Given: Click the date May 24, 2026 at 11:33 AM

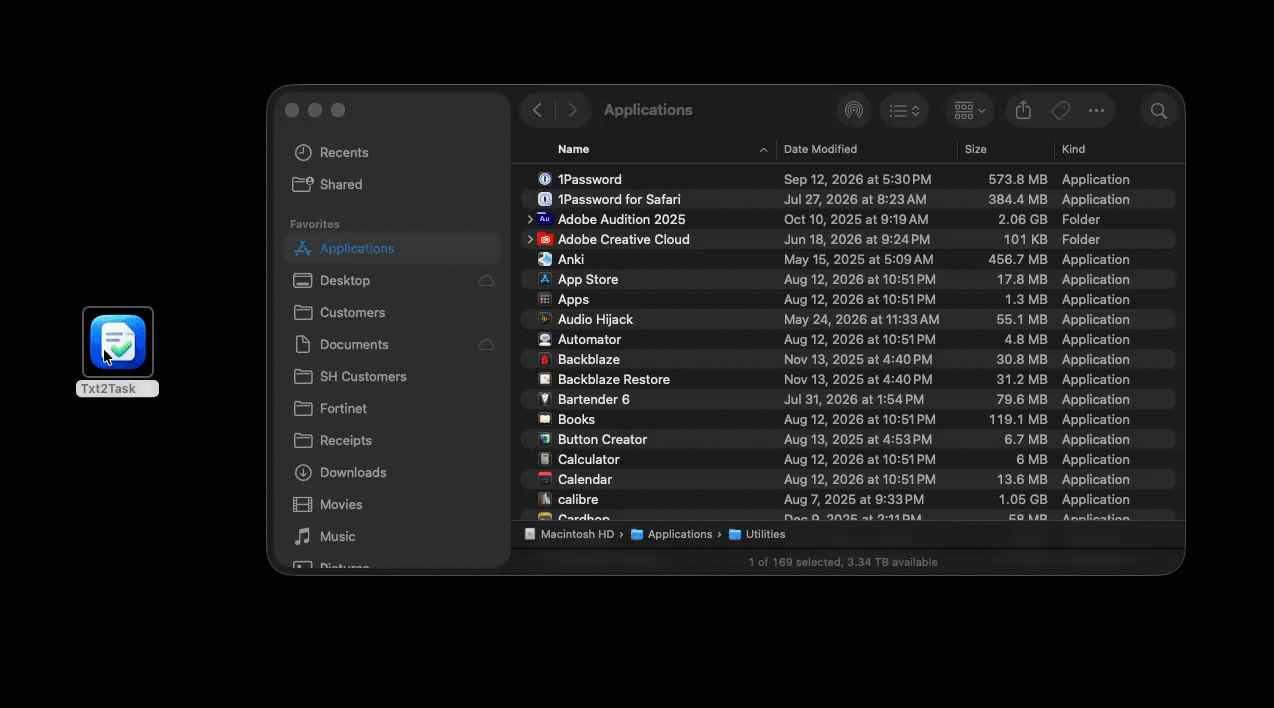Looking at the screenshot, I should coord(862,319).
